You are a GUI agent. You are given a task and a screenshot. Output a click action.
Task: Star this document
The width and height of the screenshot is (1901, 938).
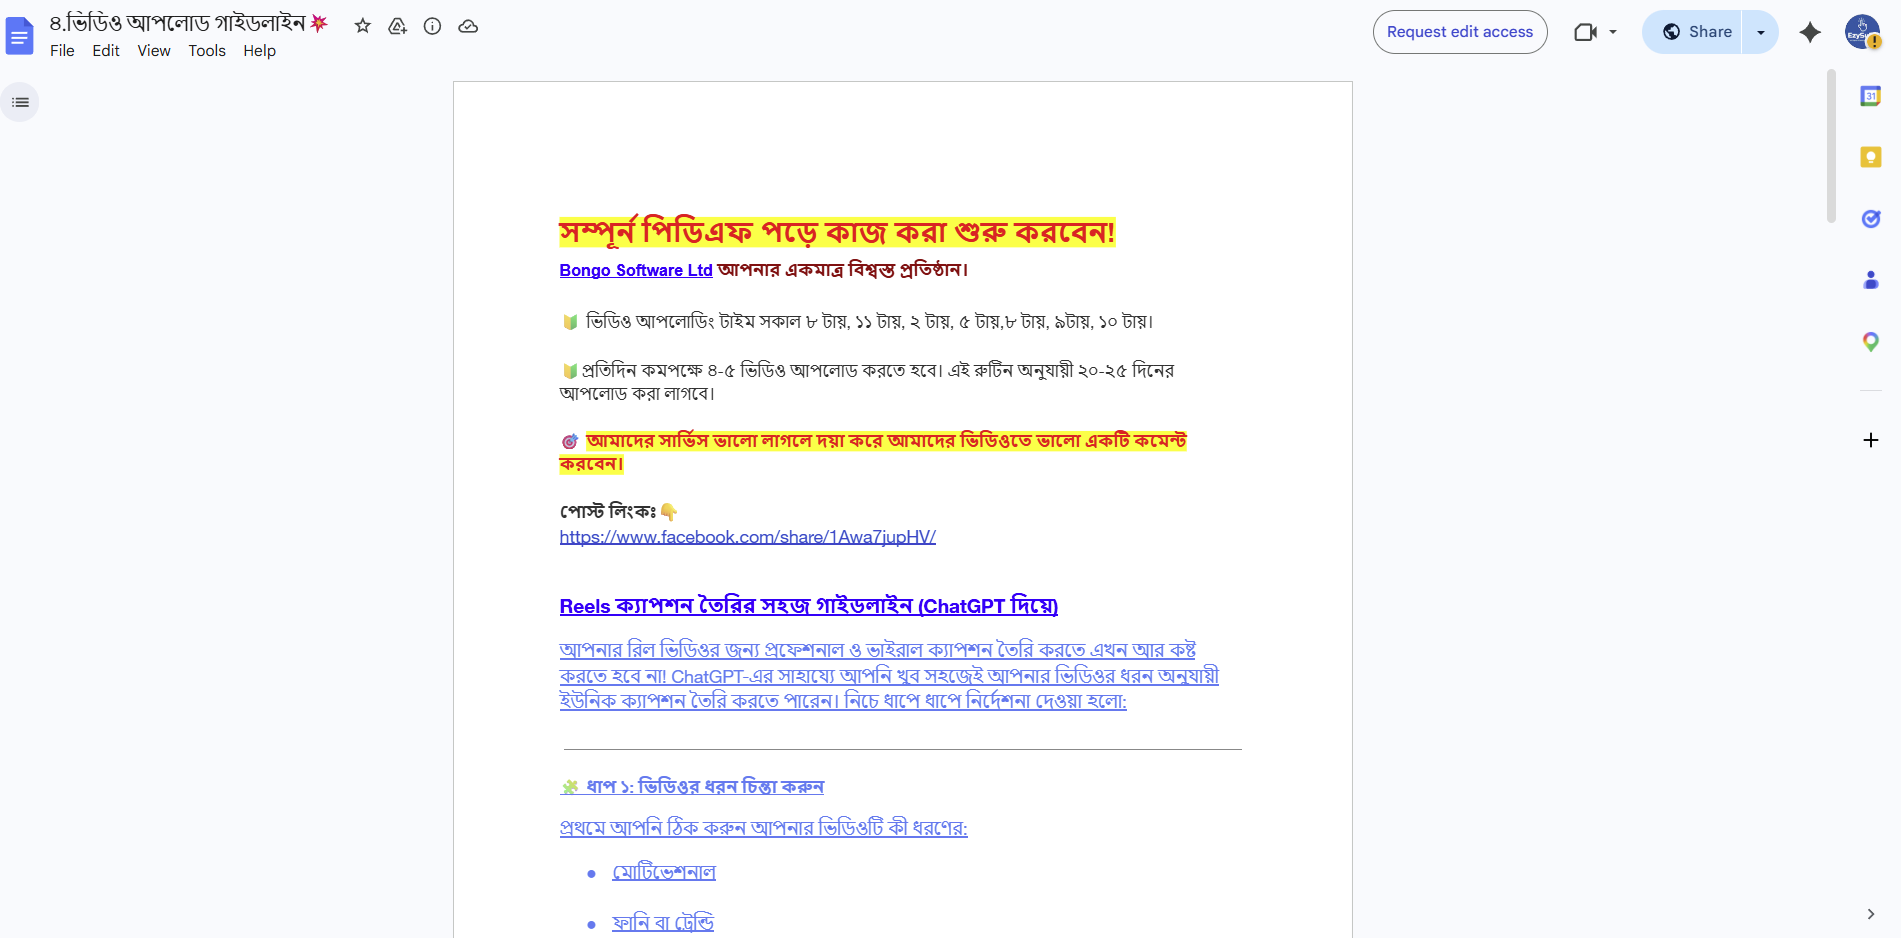[363, 26]
